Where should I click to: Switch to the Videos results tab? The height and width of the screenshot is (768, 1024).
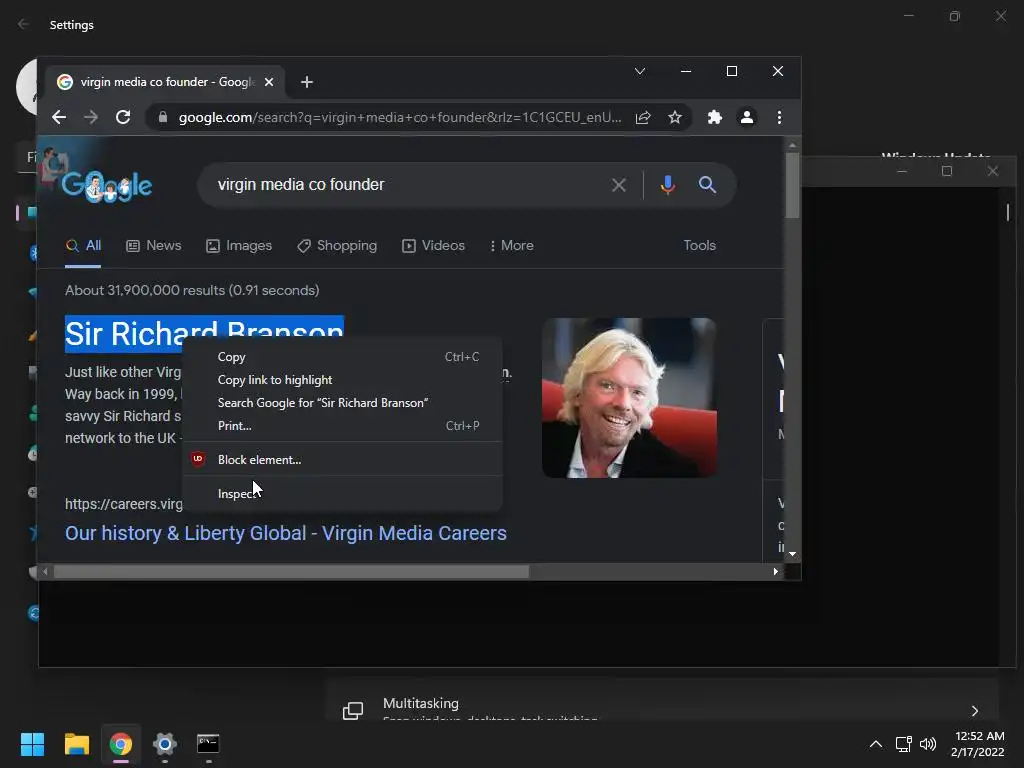pos(434,246)
